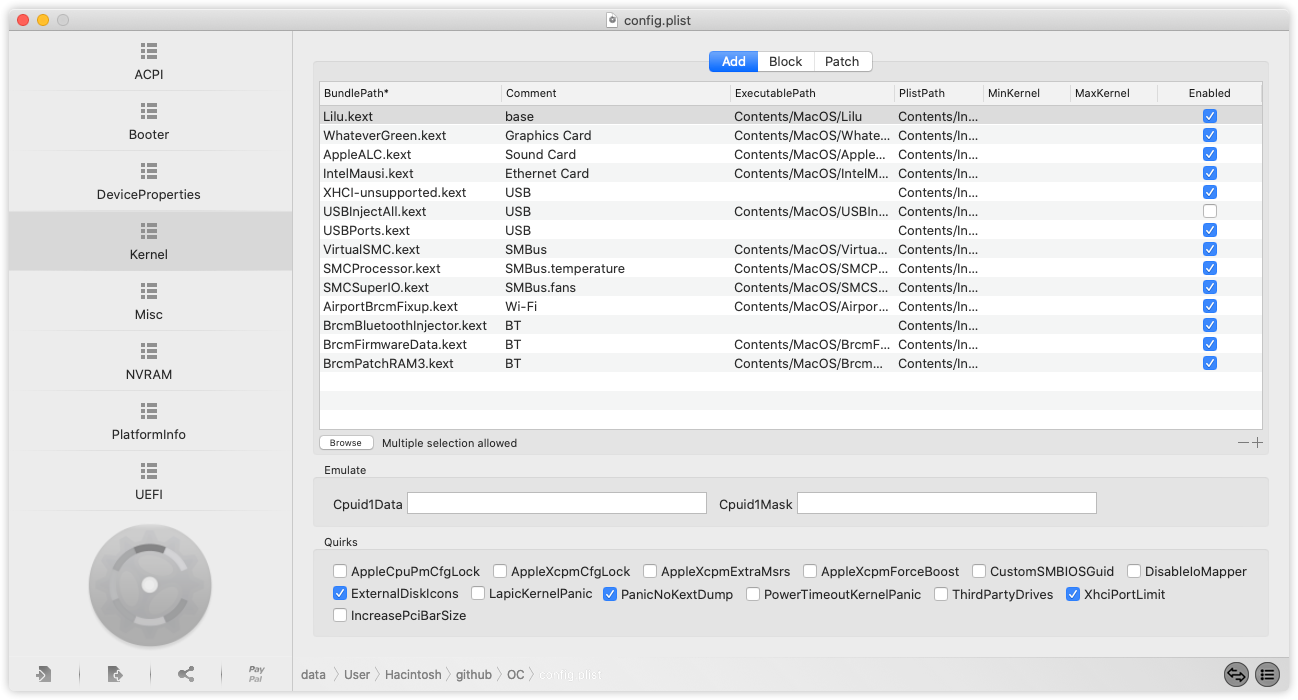Click the round disc dial in sidebar
1298x700 pixels.
click(150, 585)
